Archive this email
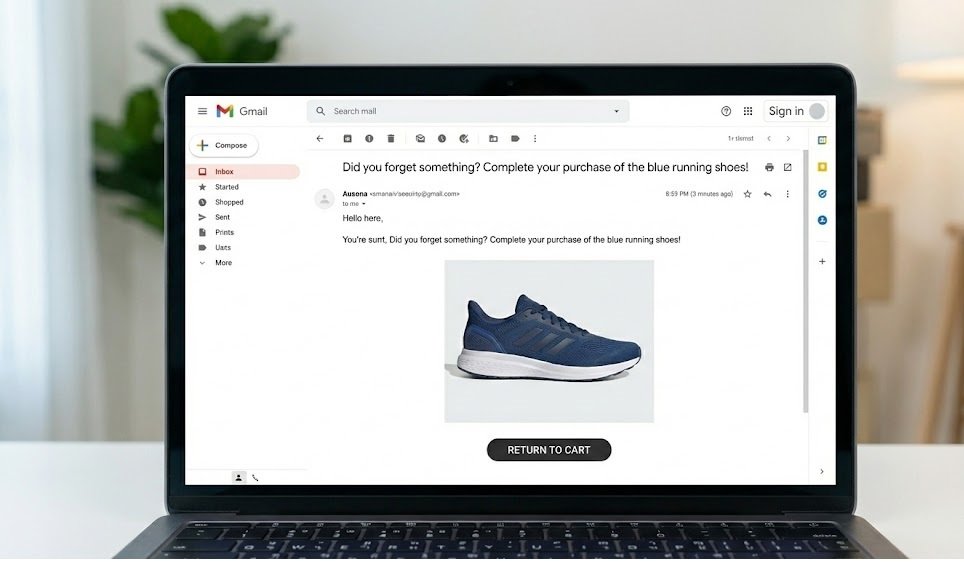Viewport: 964px width, 562px height. click(x=347, y=139)
